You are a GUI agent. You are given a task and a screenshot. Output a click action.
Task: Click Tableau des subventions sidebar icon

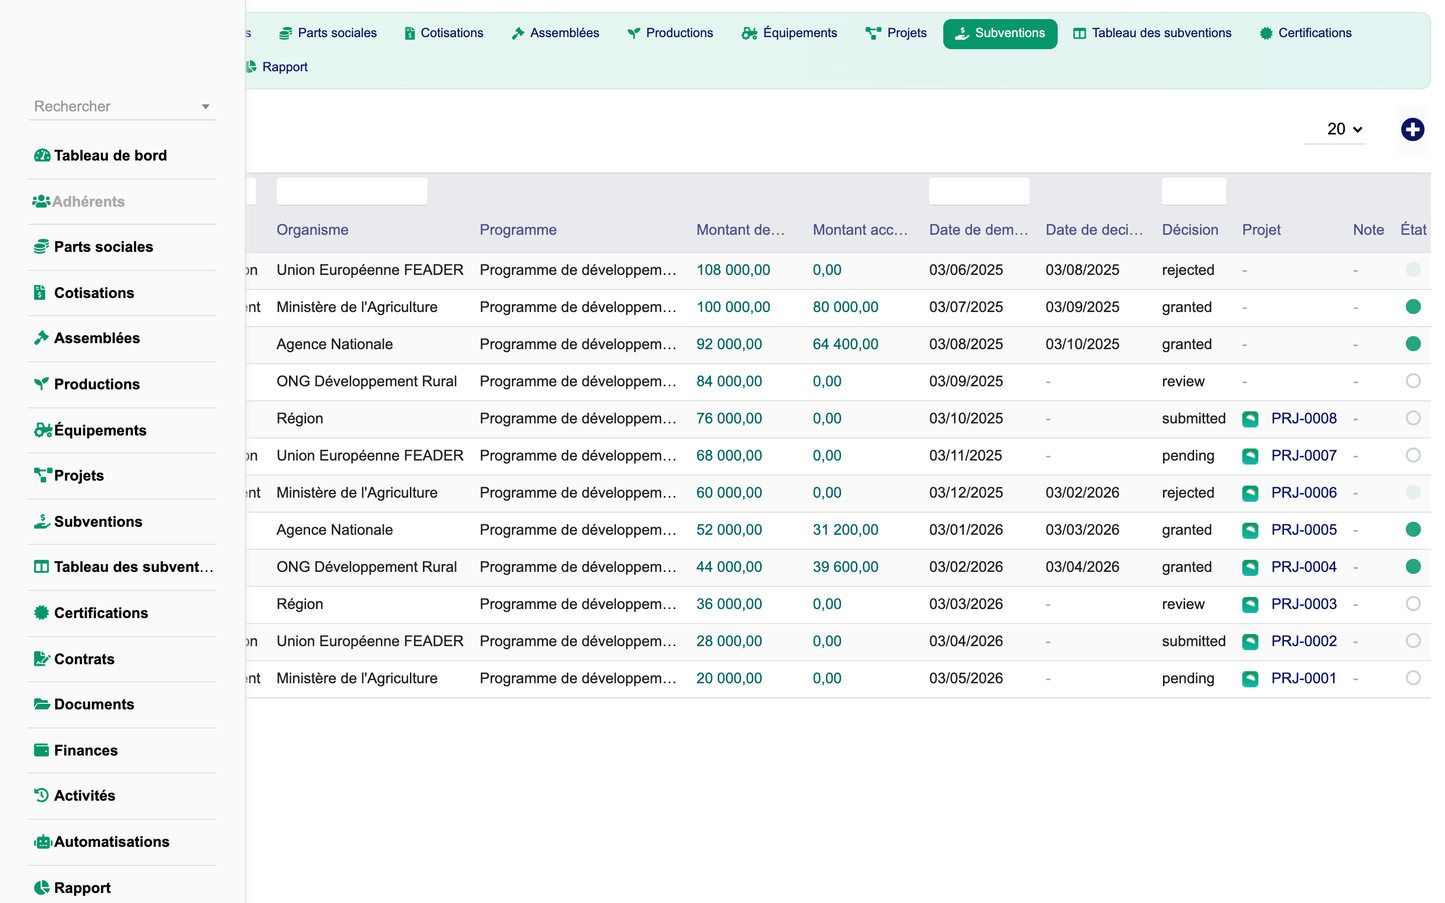[x=41, y=567]
